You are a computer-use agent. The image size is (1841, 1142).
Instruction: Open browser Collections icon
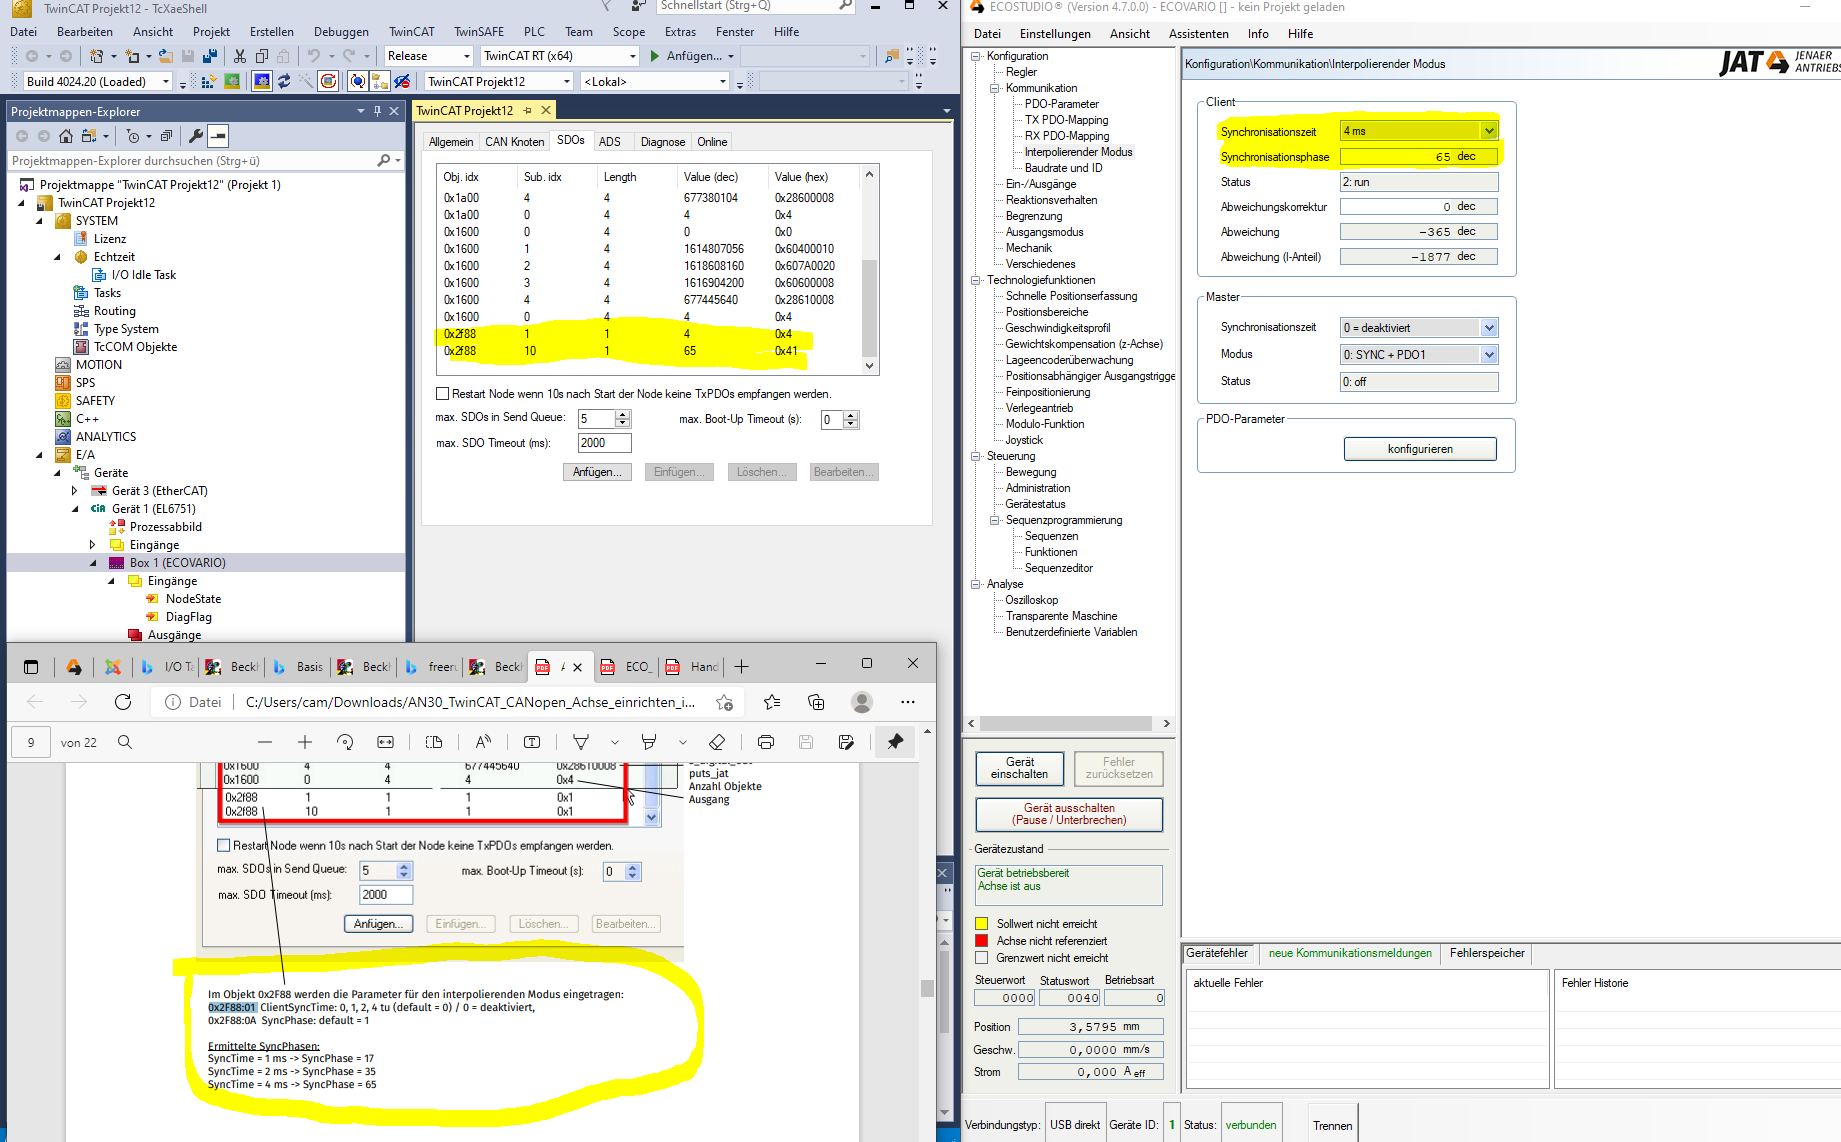point(816,702)
